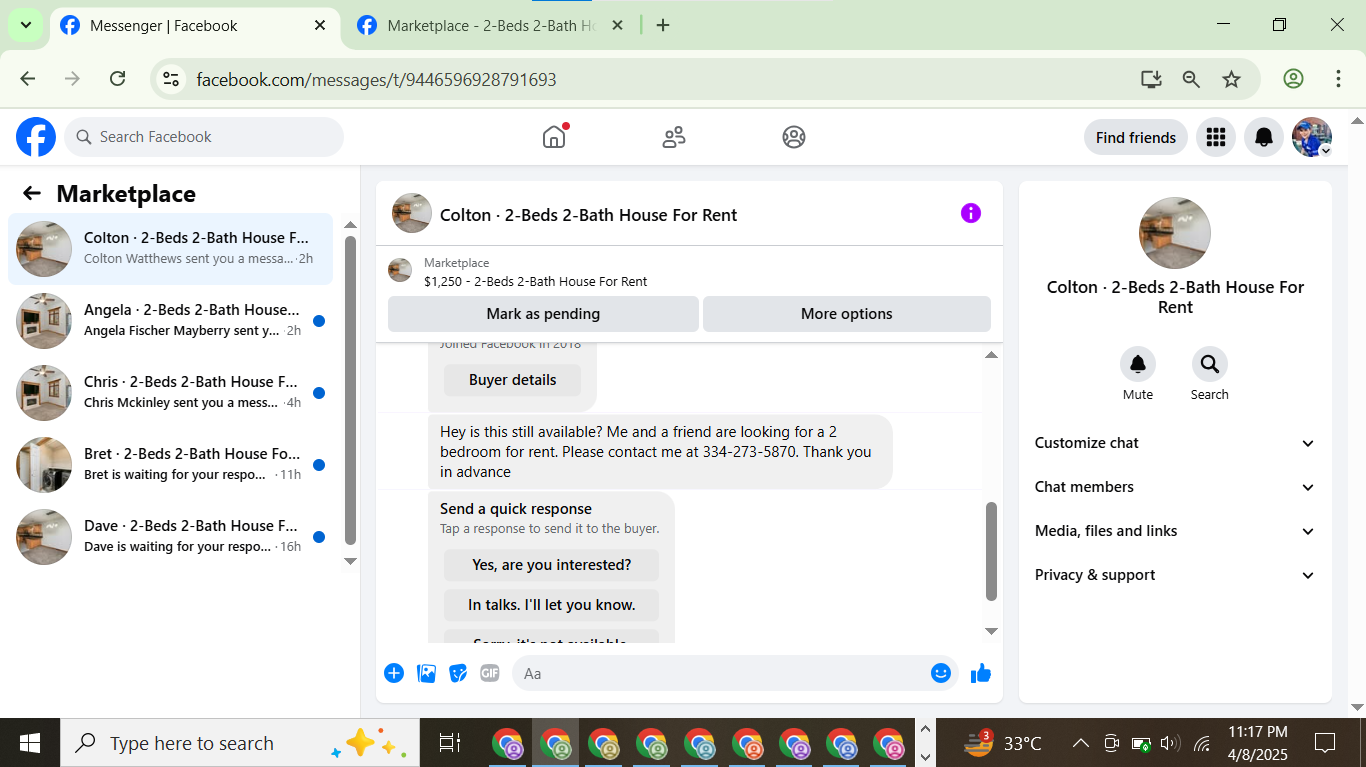
Task: Open the emoji picker smiley
Action: click(x=940, y=673)
